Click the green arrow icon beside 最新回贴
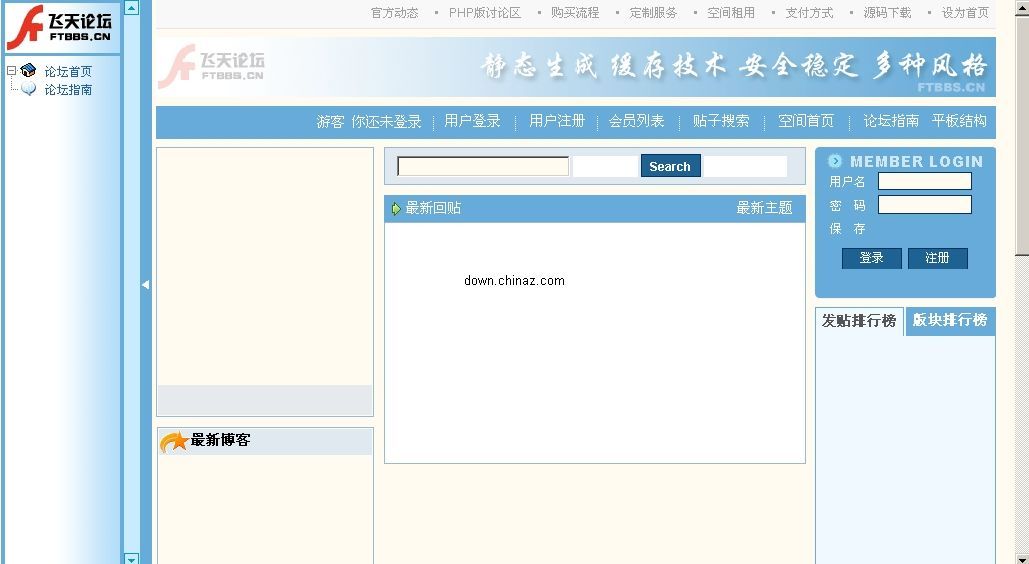 [396, 209]
